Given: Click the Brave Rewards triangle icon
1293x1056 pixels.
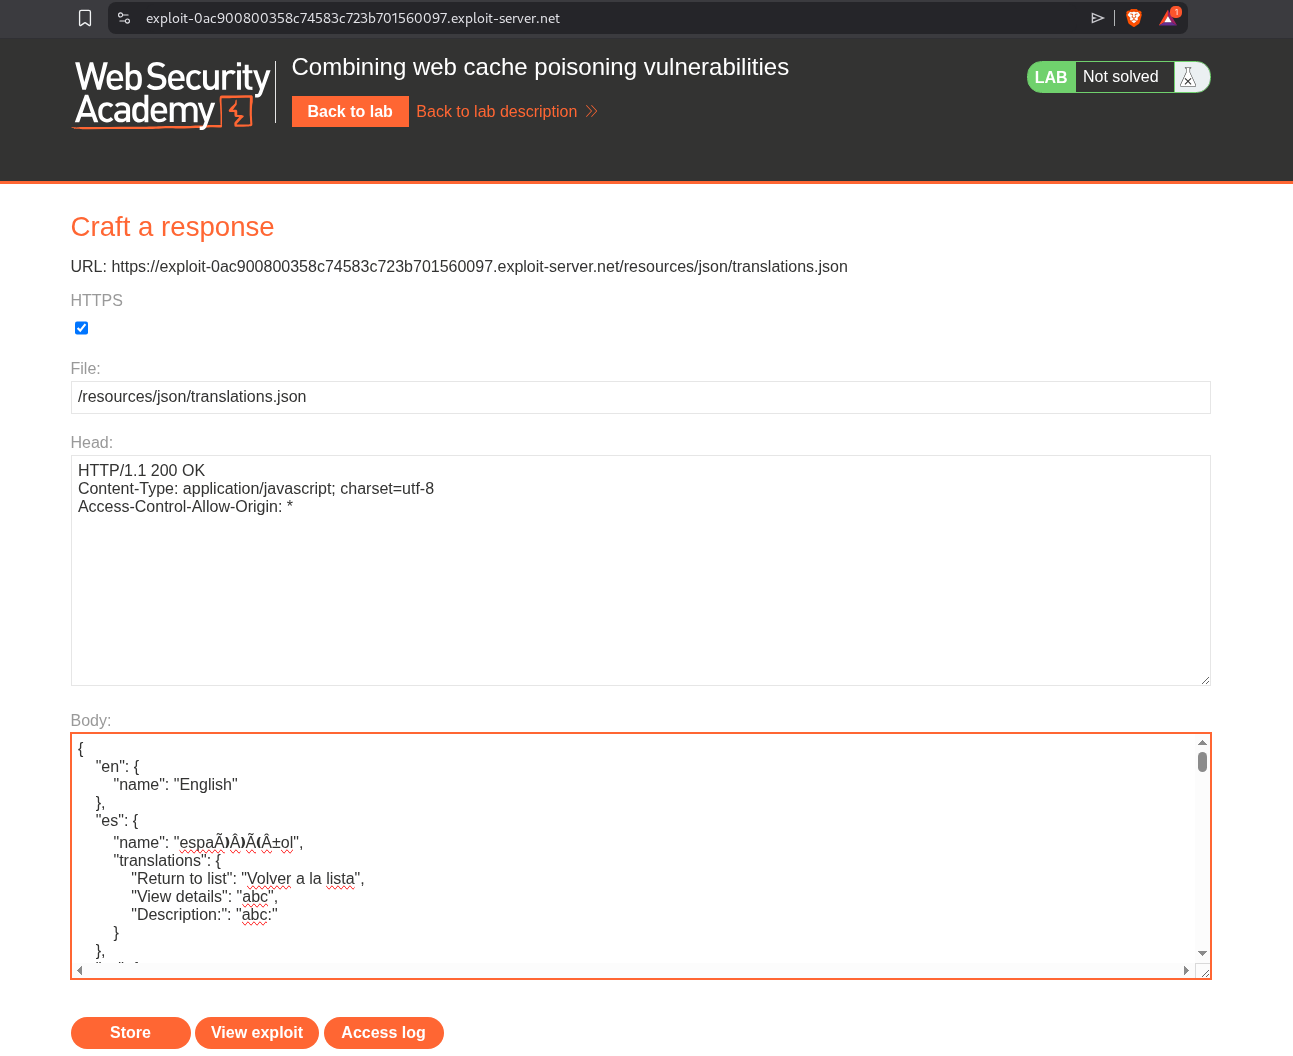Looking at the screenshot, I should 1168,18.
